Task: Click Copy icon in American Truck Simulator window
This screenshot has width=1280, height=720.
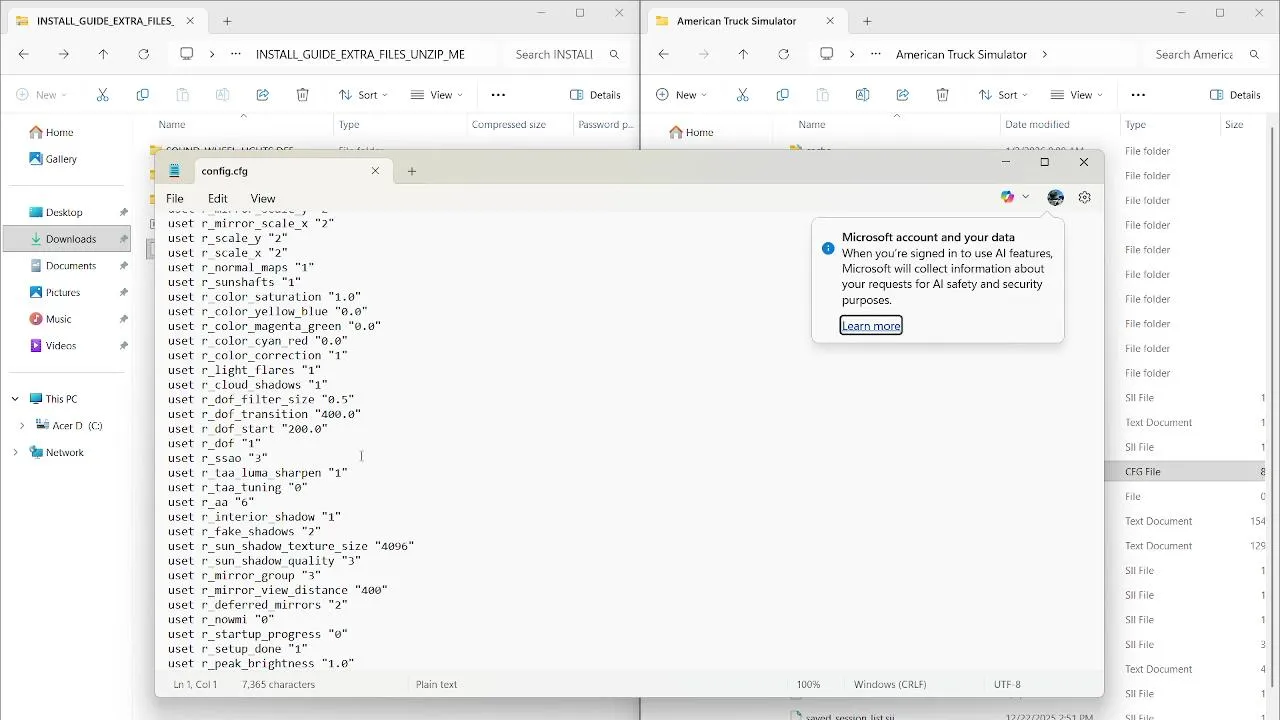Action: [782, 95]
